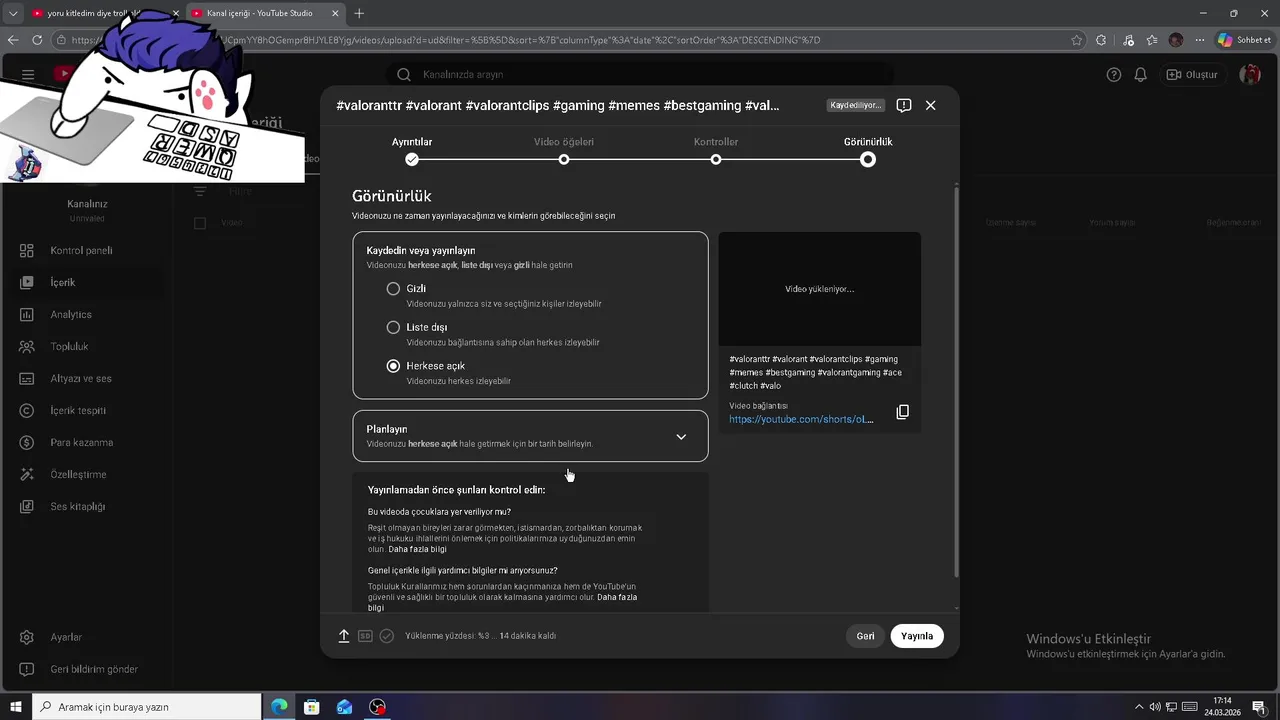The width and height of the screenshot is (1280, 720).
Task: Click the dialog's vertical scrollbar
Action: 957,380
